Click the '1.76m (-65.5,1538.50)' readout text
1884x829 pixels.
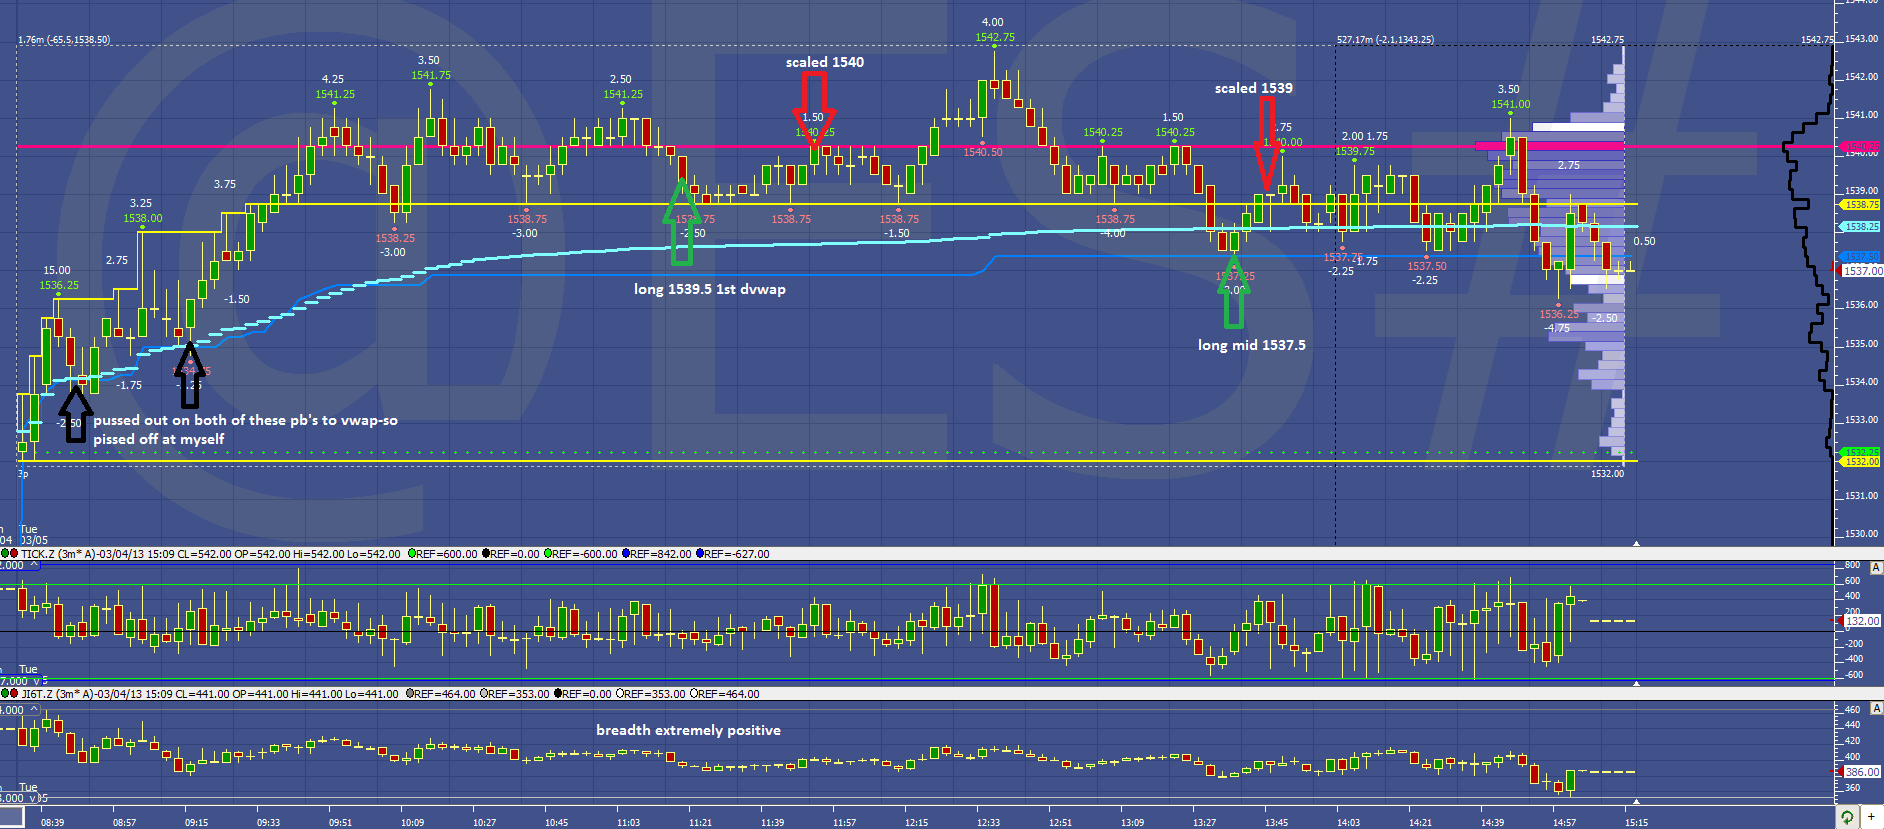click(64, 40)
